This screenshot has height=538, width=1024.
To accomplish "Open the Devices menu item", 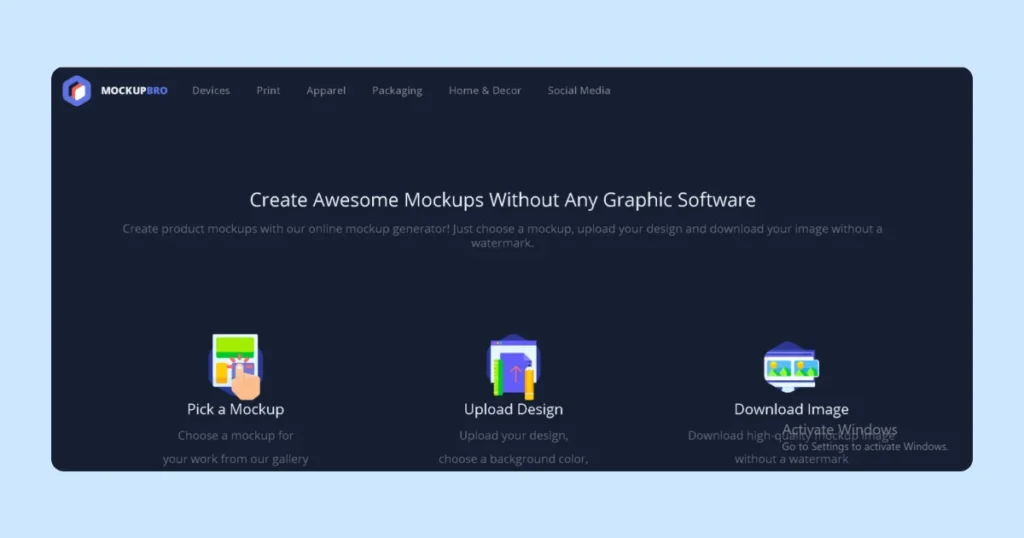I will point(211,91).
